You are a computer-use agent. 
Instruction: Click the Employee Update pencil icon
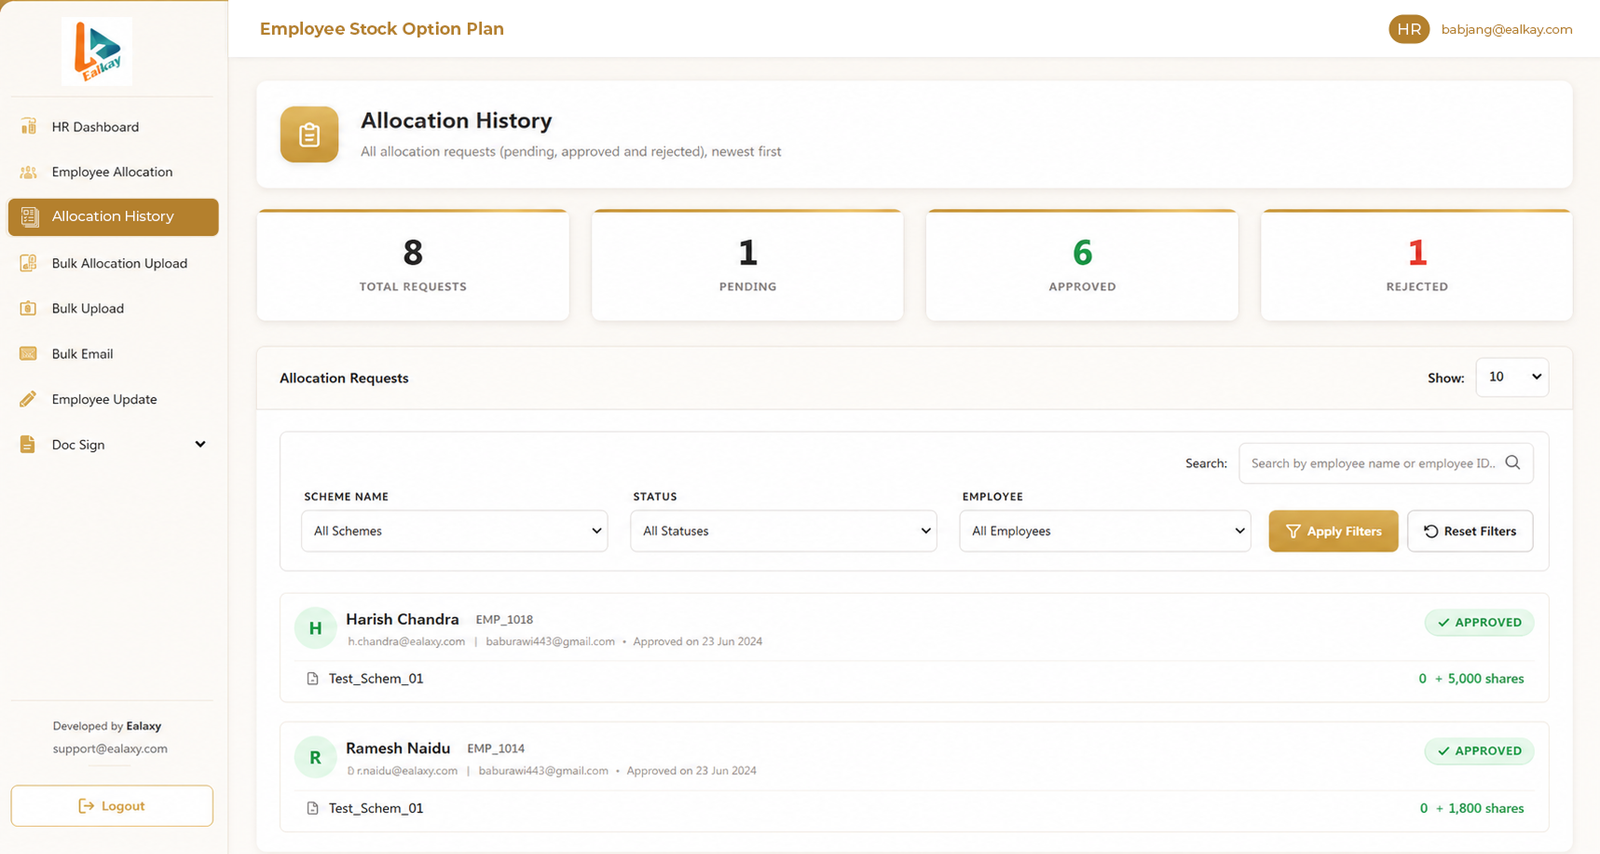(29, 399)
